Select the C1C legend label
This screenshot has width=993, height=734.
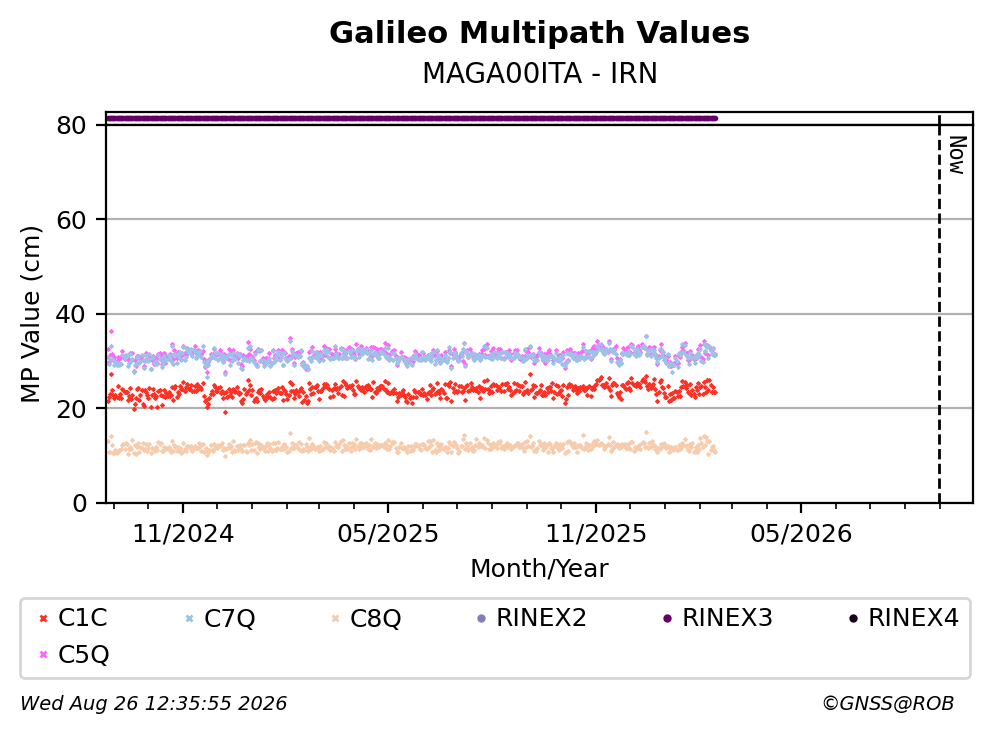(x=82, y=617)
